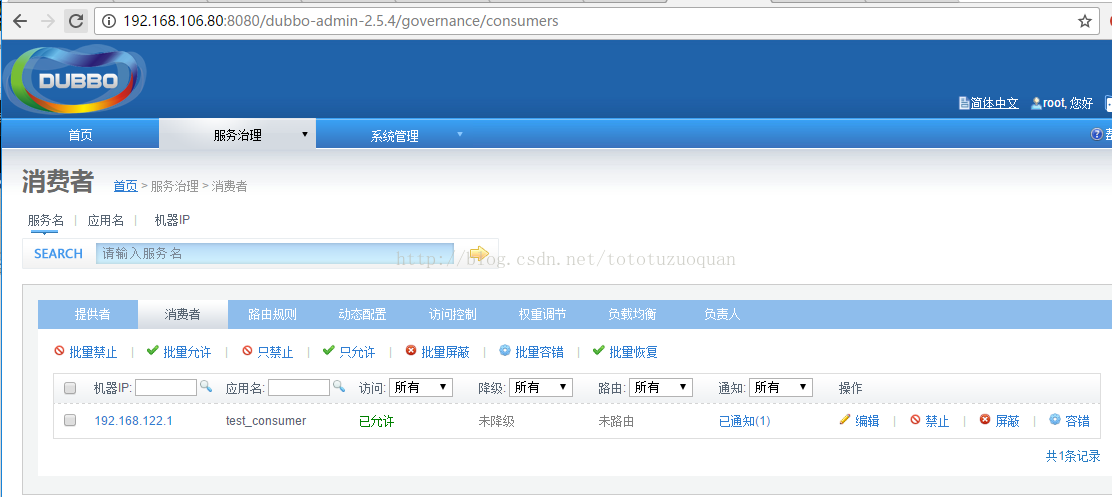1112x497 pixels.
Task: Open the 路由 filter dropdown
Action: [660, 387]
